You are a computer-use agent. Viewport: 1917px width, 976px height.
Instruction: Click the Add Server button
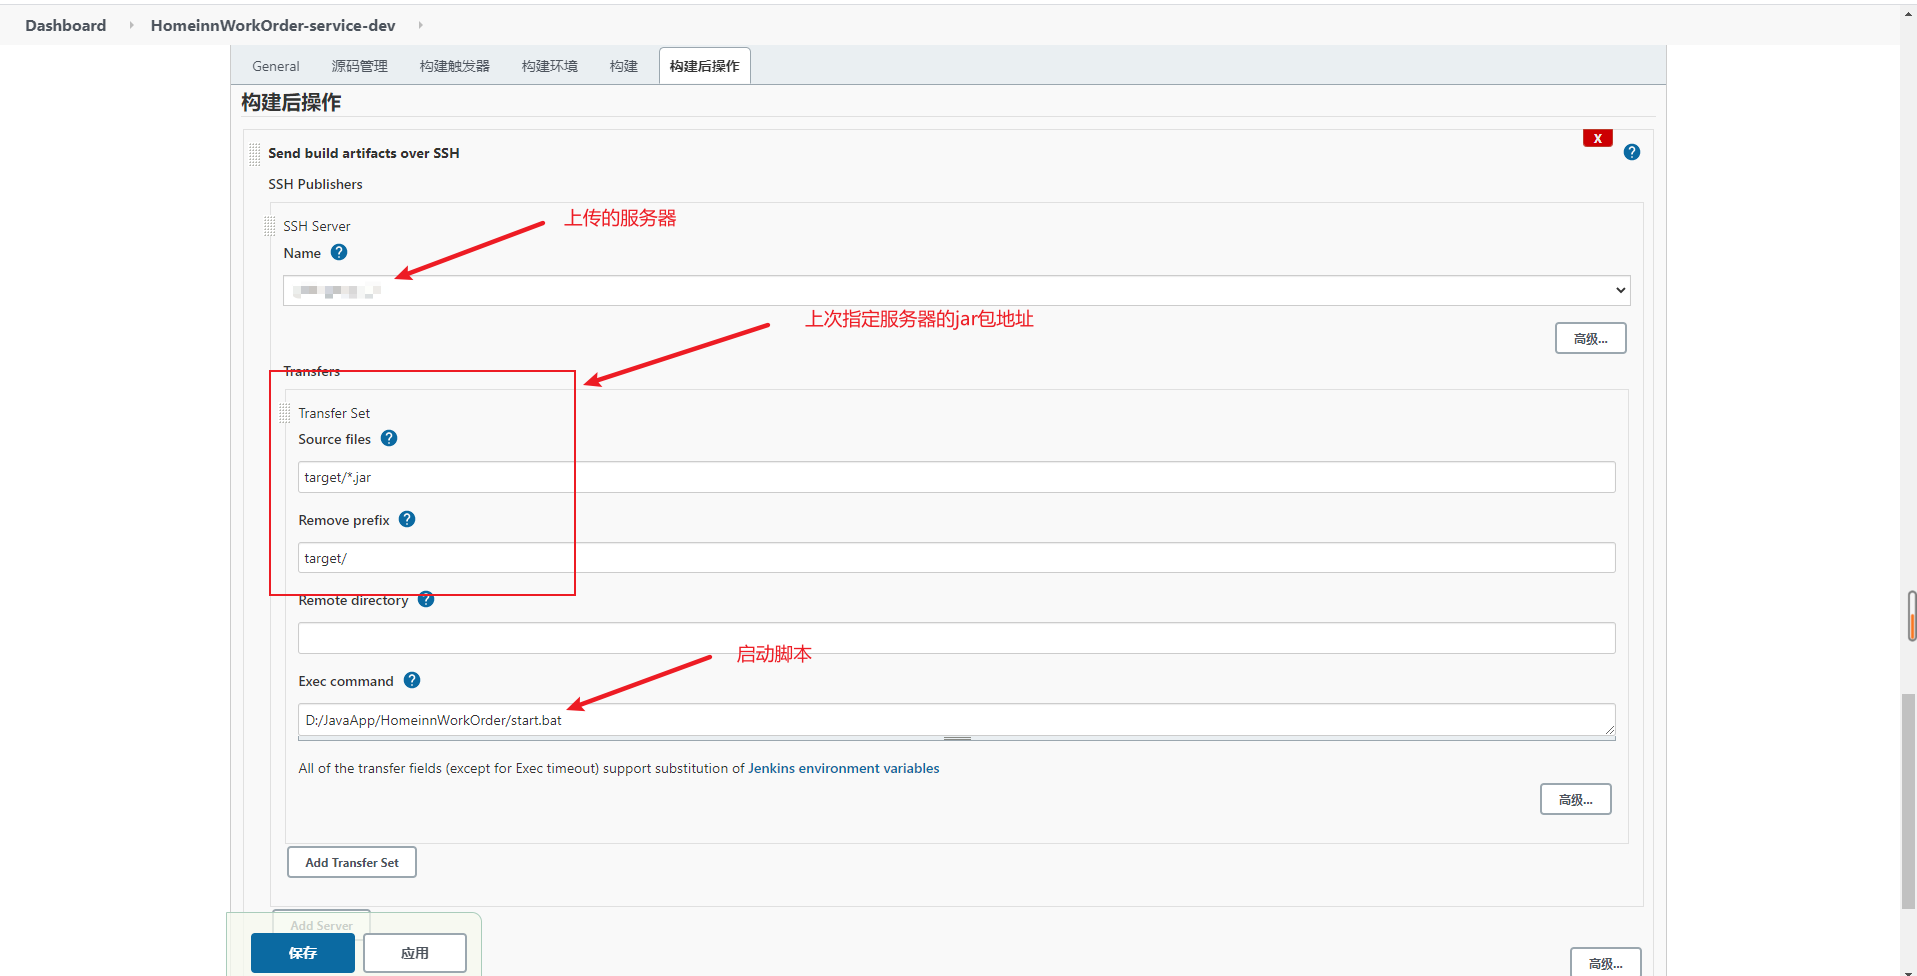322,923
